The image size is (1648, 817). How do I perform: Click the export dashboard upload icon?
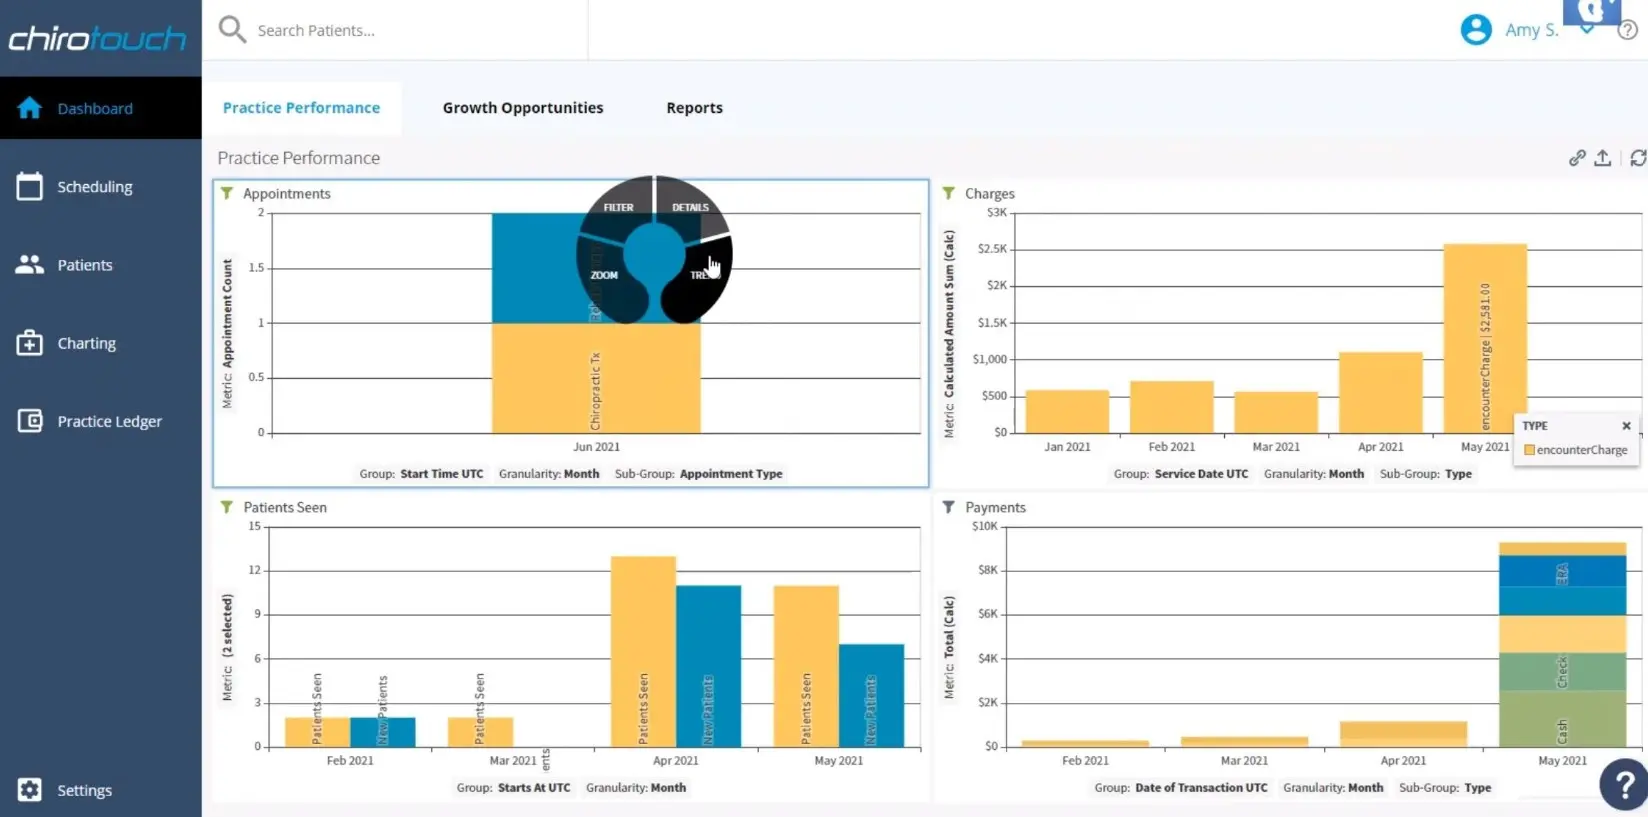point(1602,158)
